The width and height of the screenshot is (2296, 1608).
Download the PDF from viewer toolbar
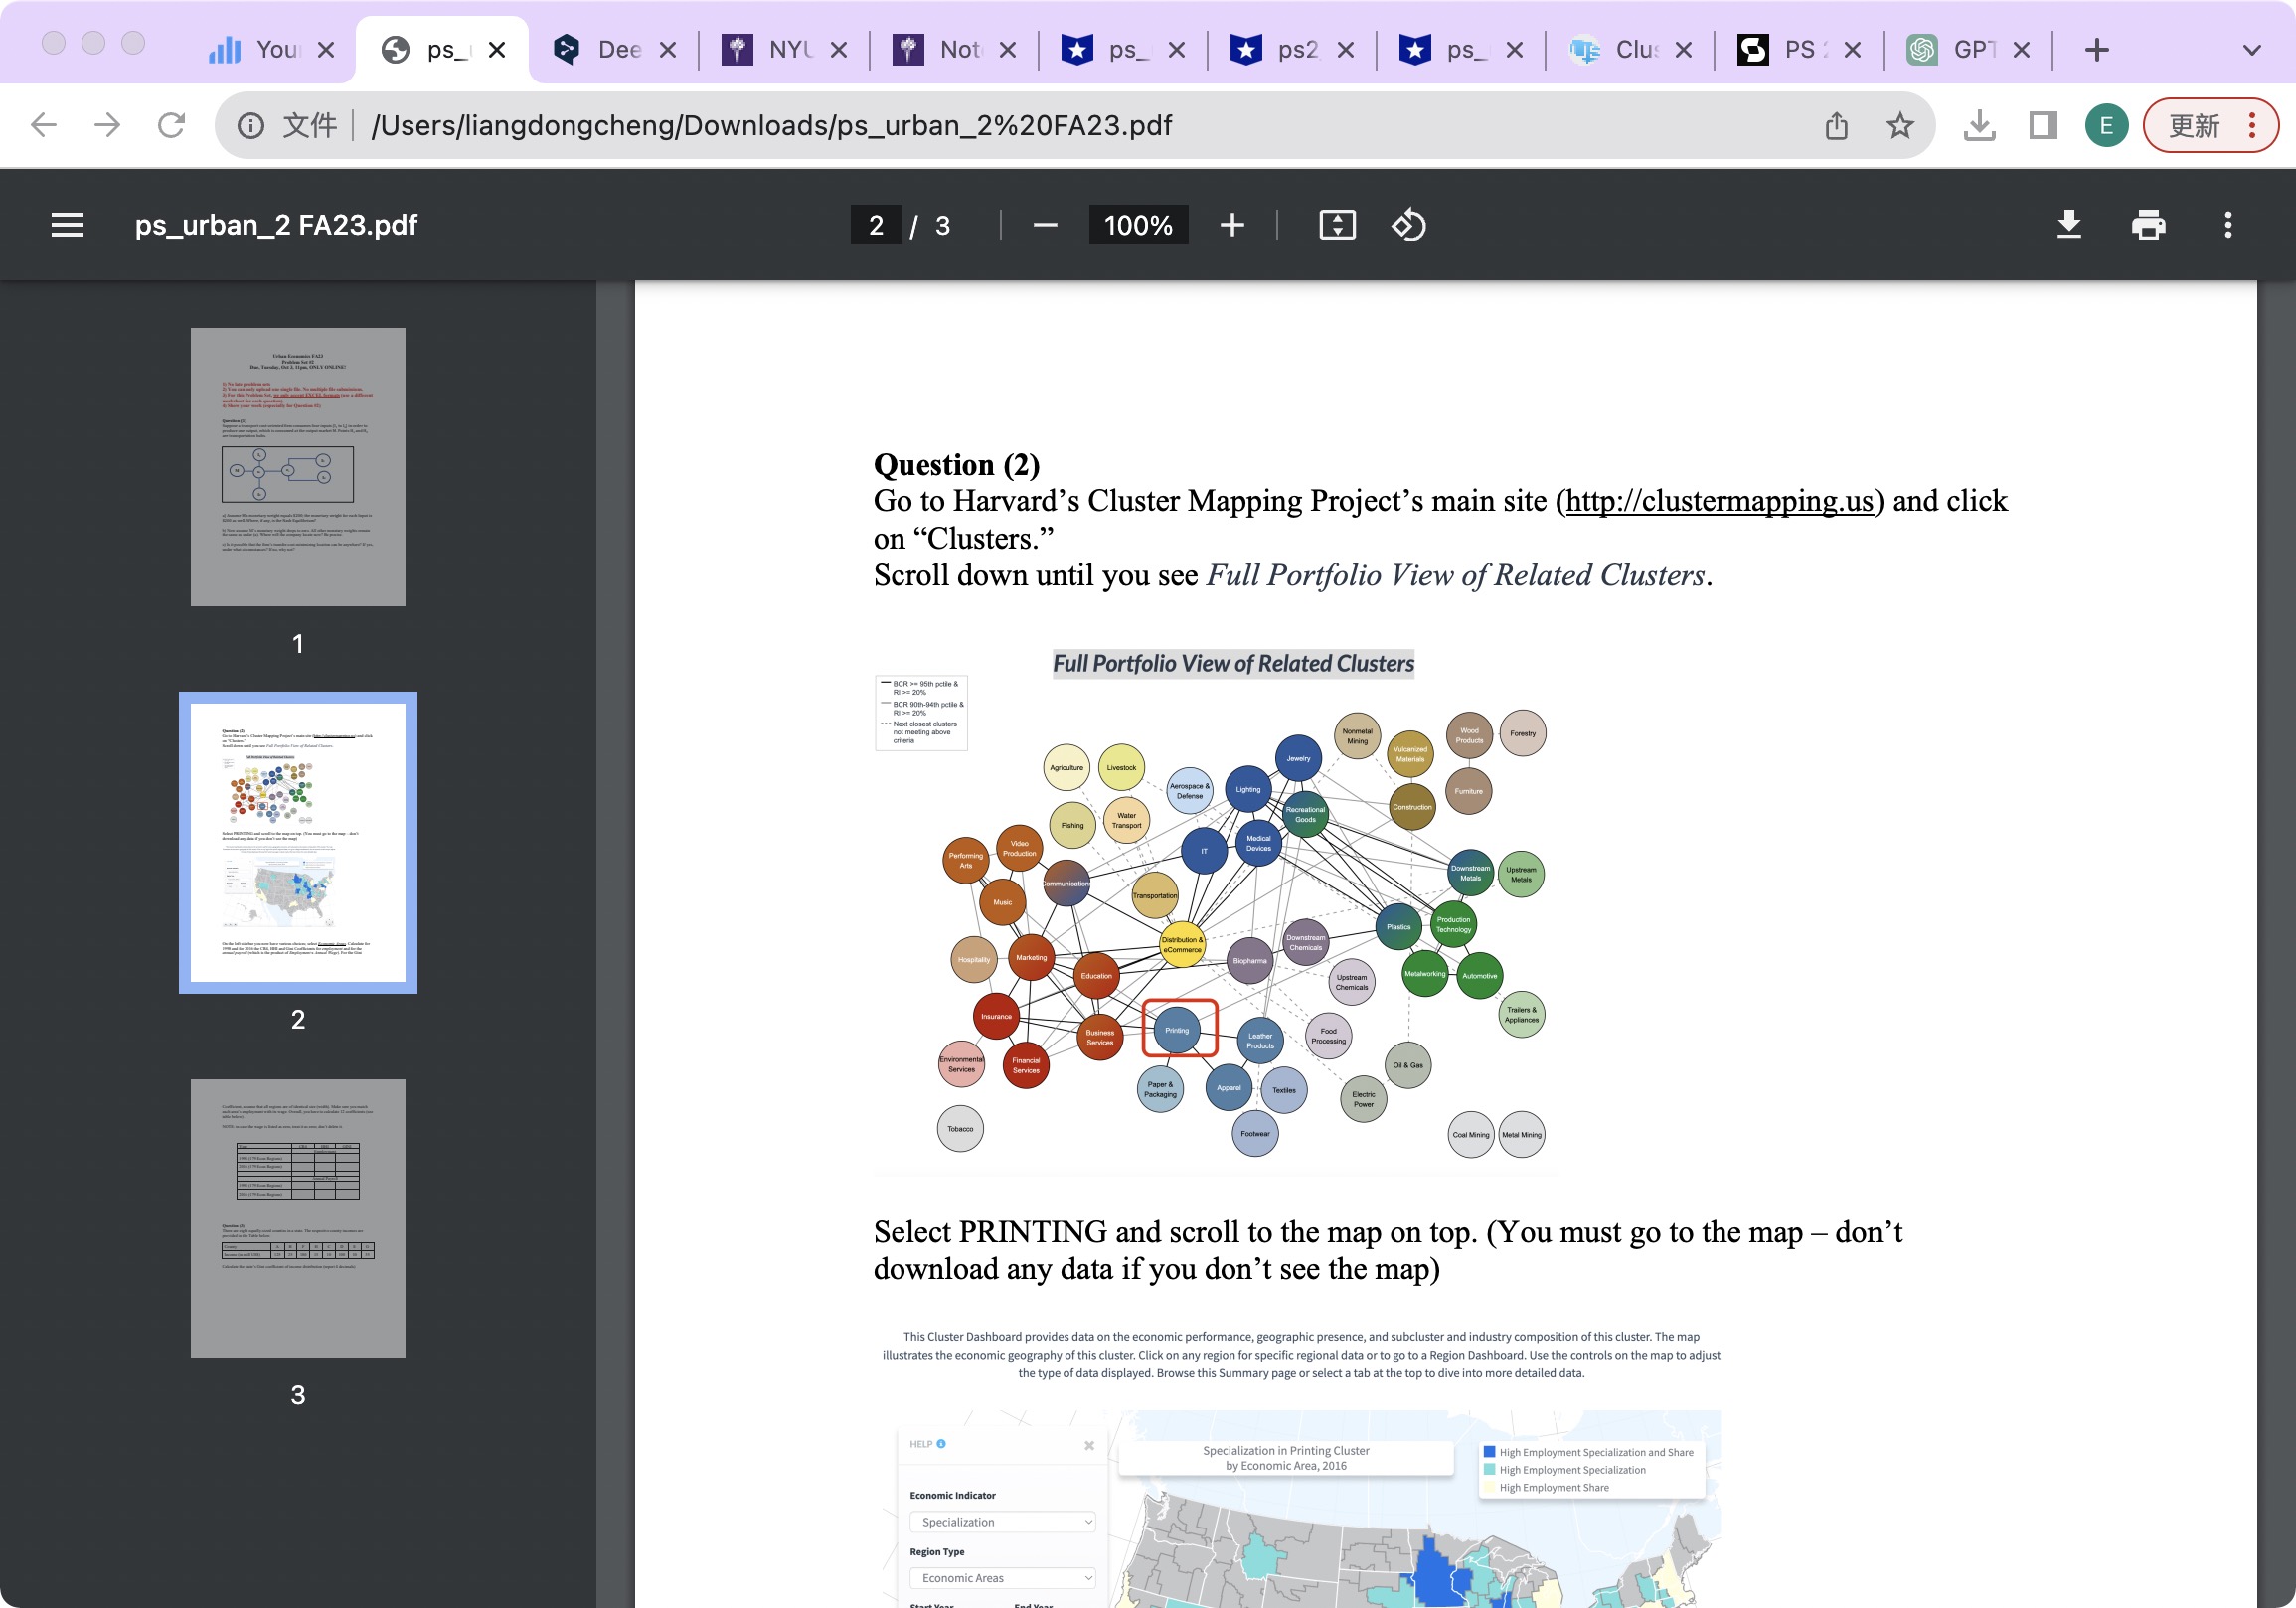coord(2069,225)
